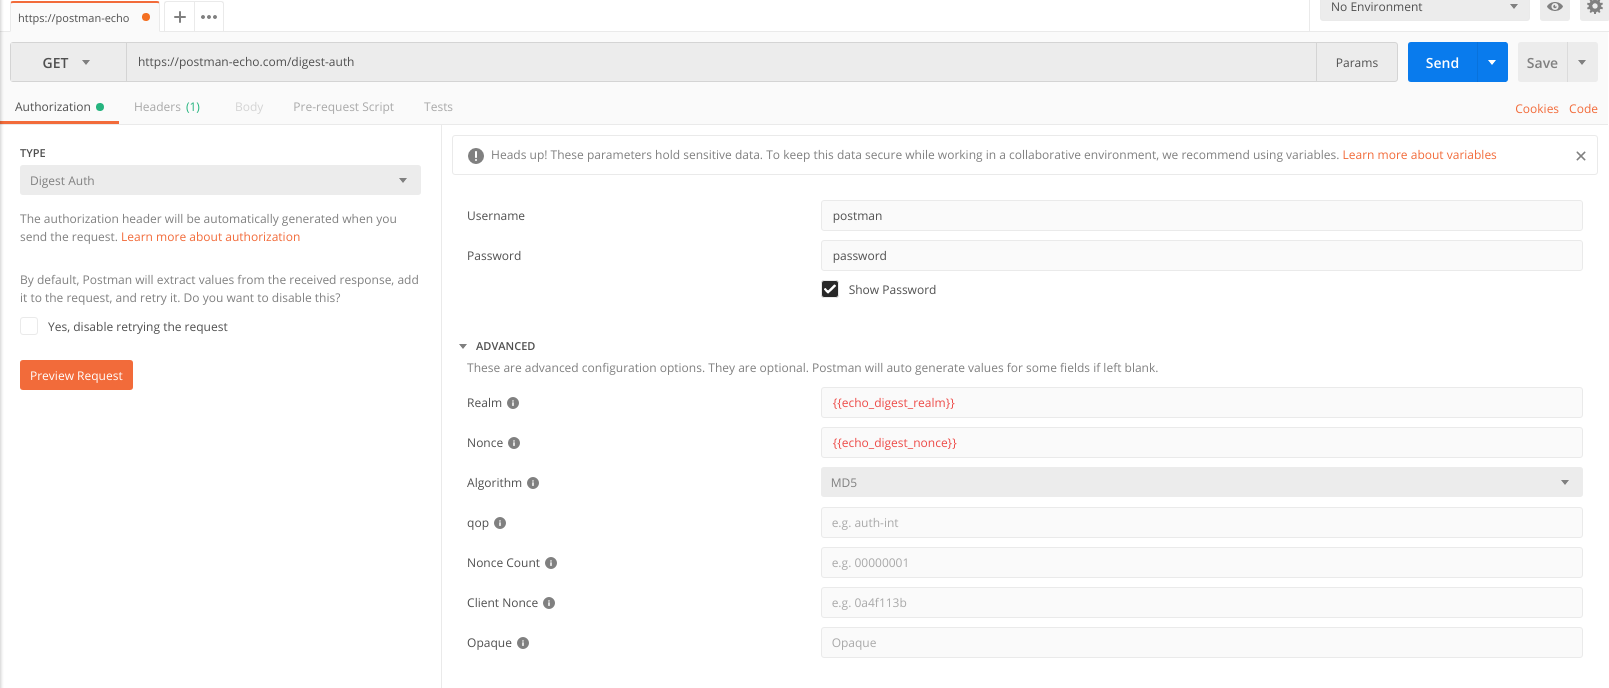Toggle the Show Password checkbox
This screenshot has height=688, width=1609.
click(830, 289)
